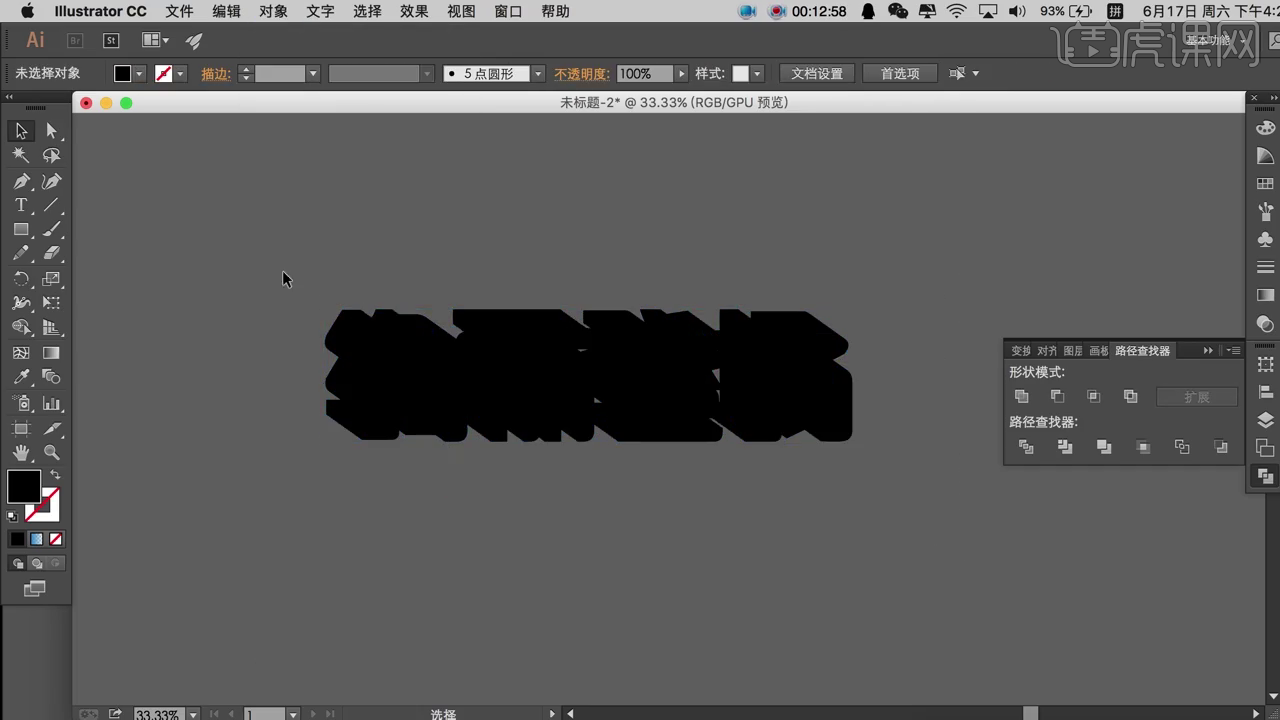
Task: Select the Hand tool
Action: coord(21,452)
